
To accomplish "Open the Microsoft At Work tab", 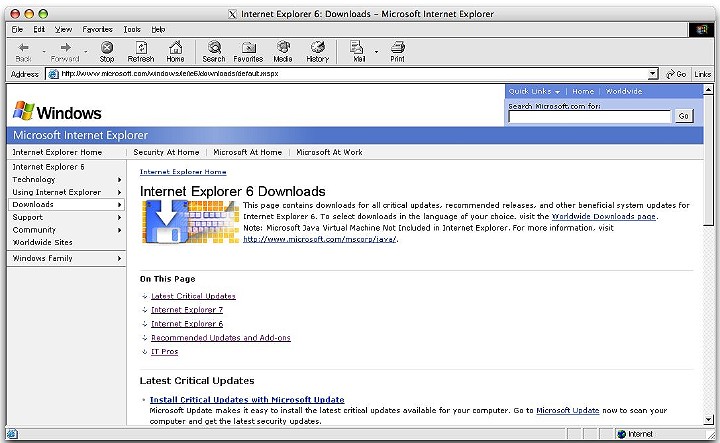I will click(329, 152).
